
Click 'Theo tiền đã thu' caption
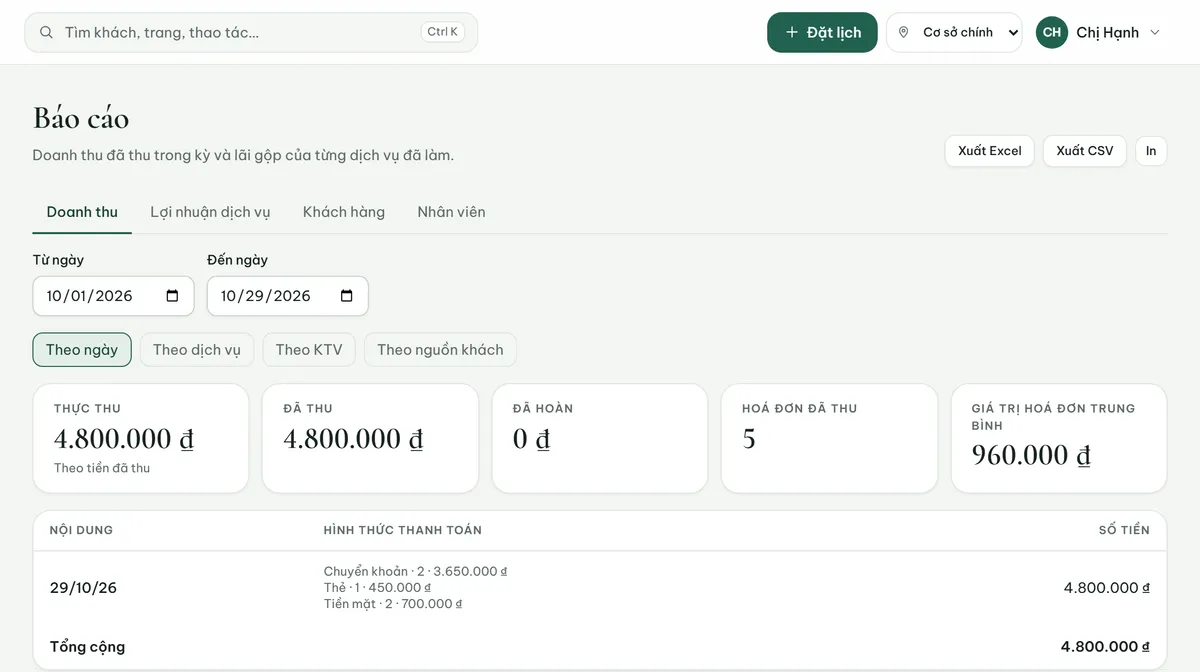(102, 468)
